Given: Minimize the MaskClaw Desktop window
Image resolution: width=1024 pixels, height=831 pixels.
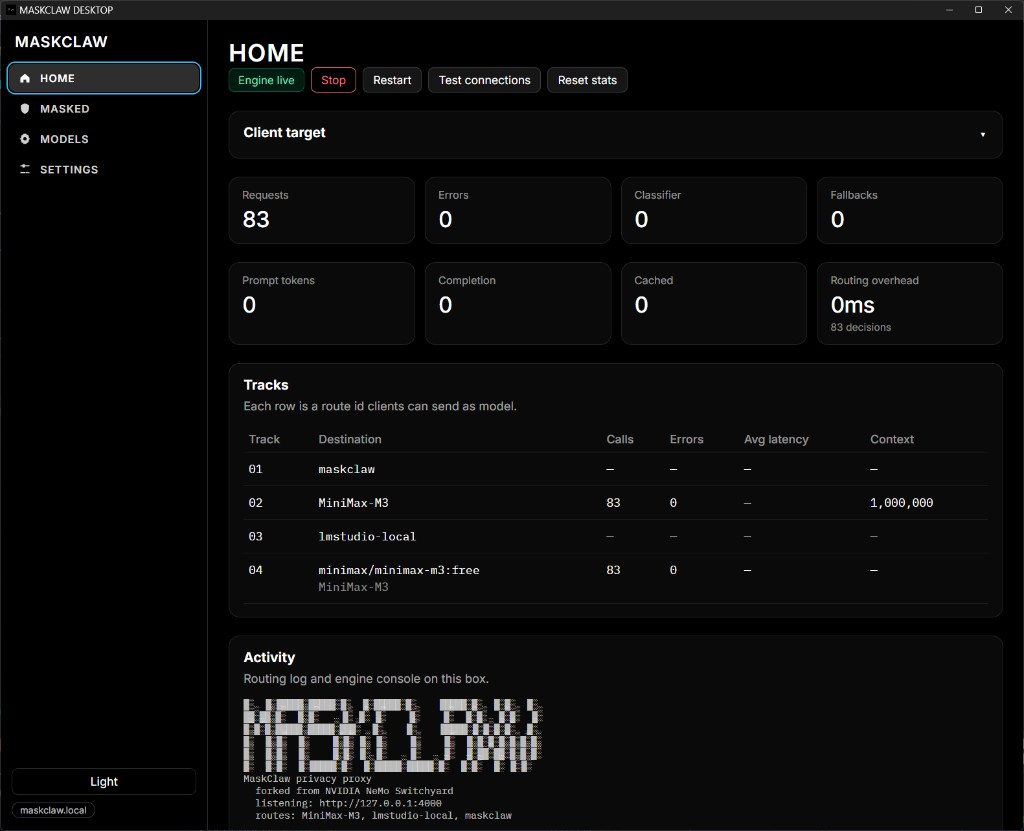Looking at the screenshot, I should (x=949, y=10).
